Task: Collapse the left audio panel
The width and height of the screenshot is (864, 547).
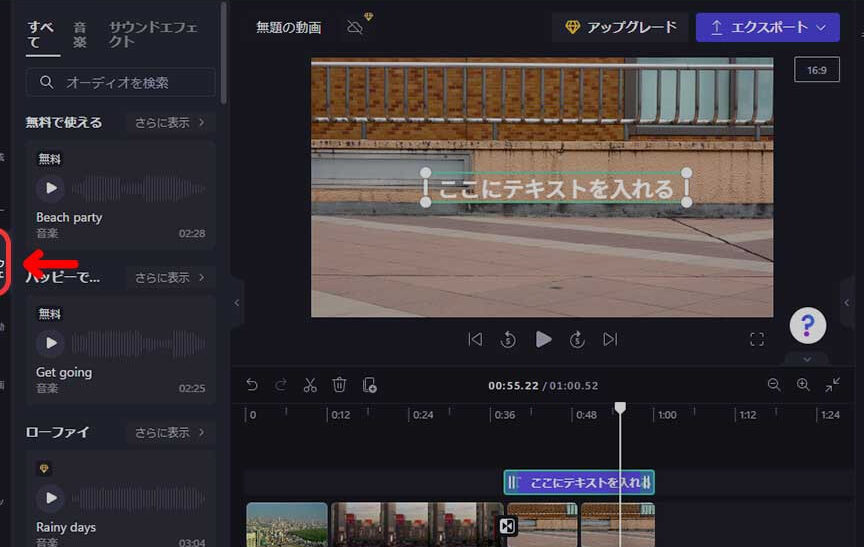Action: (236, 302)
